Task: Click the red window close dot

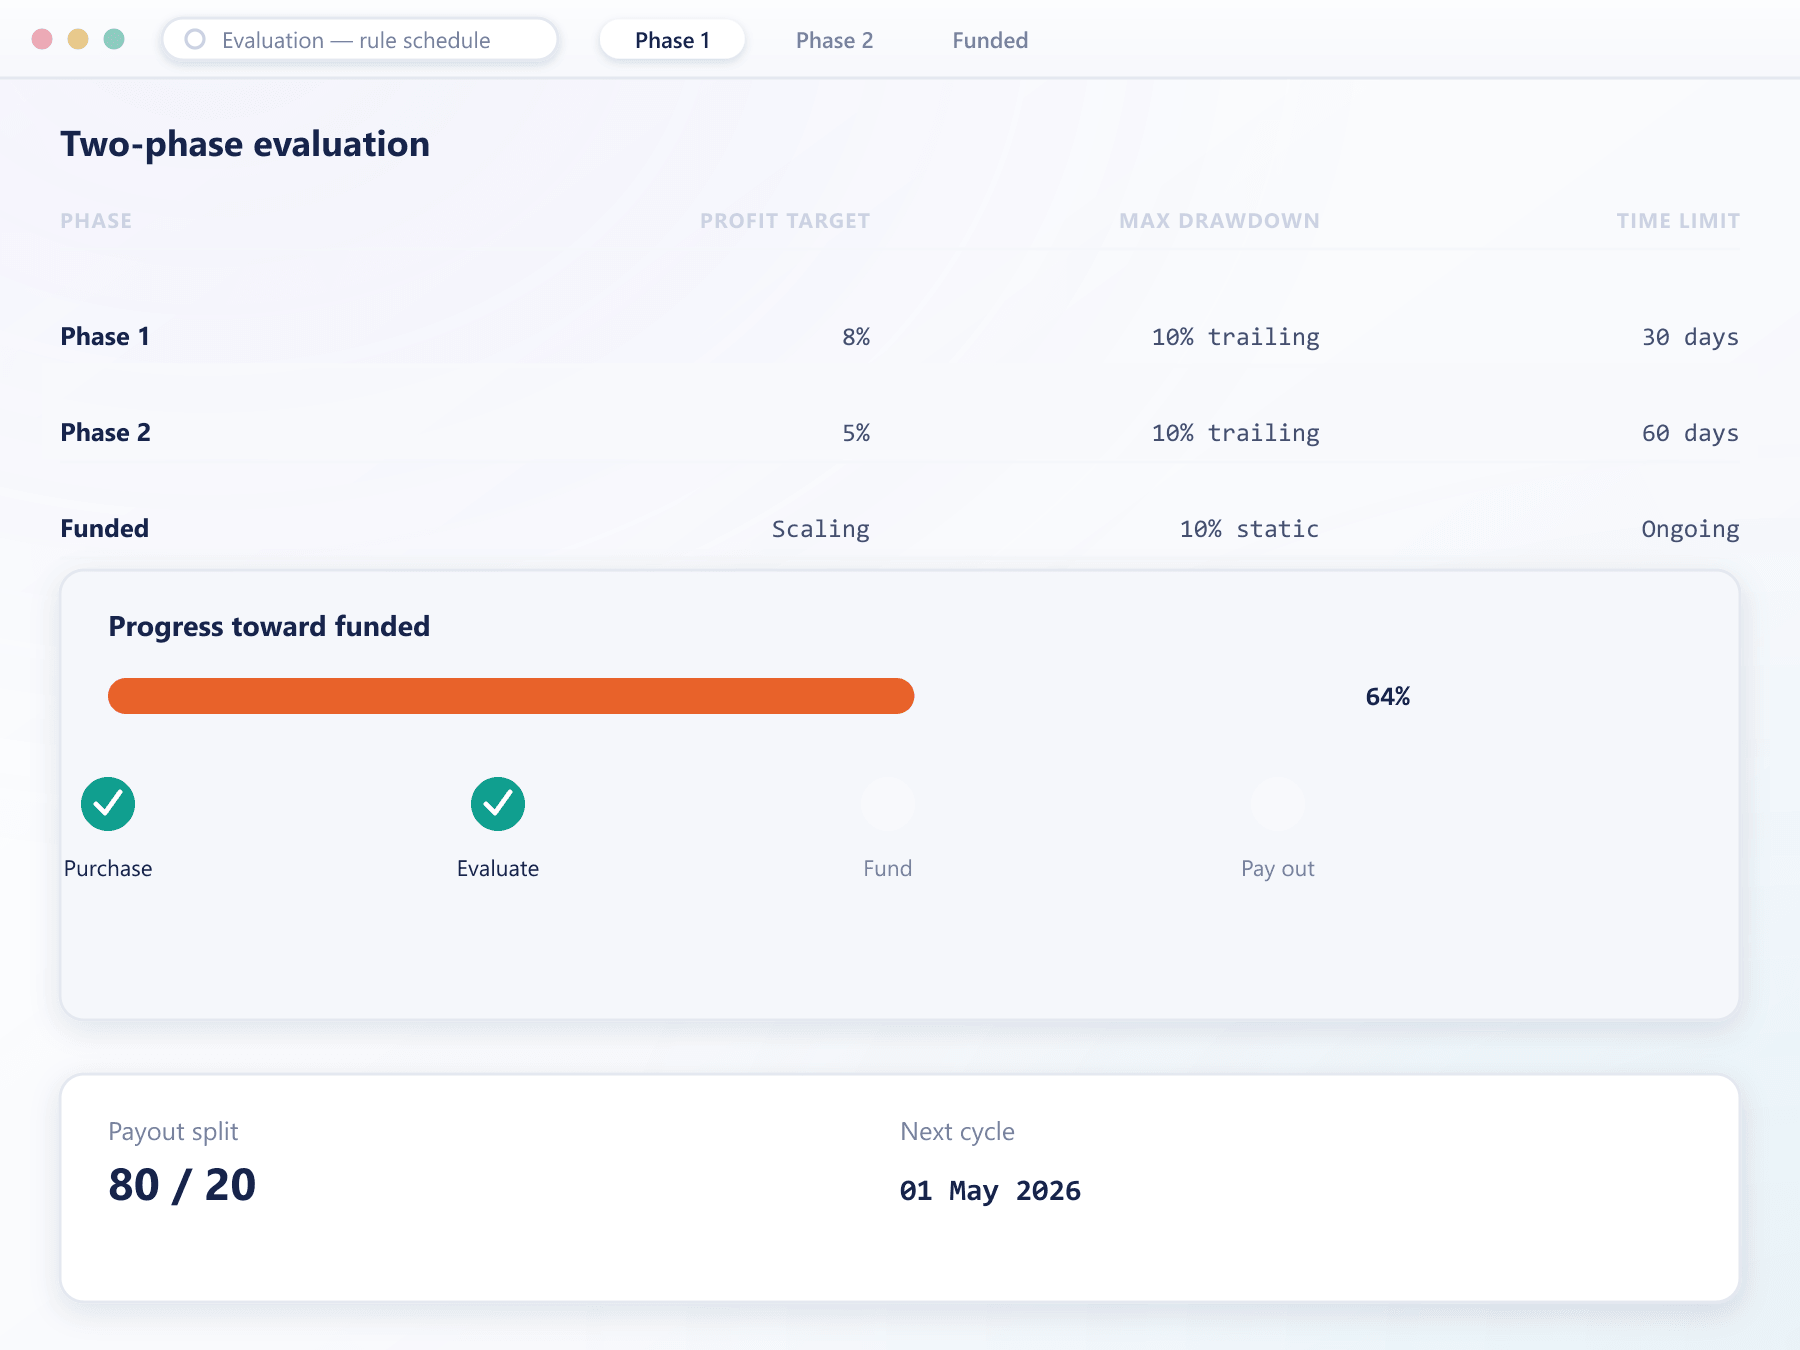Action: coord(42,39)
